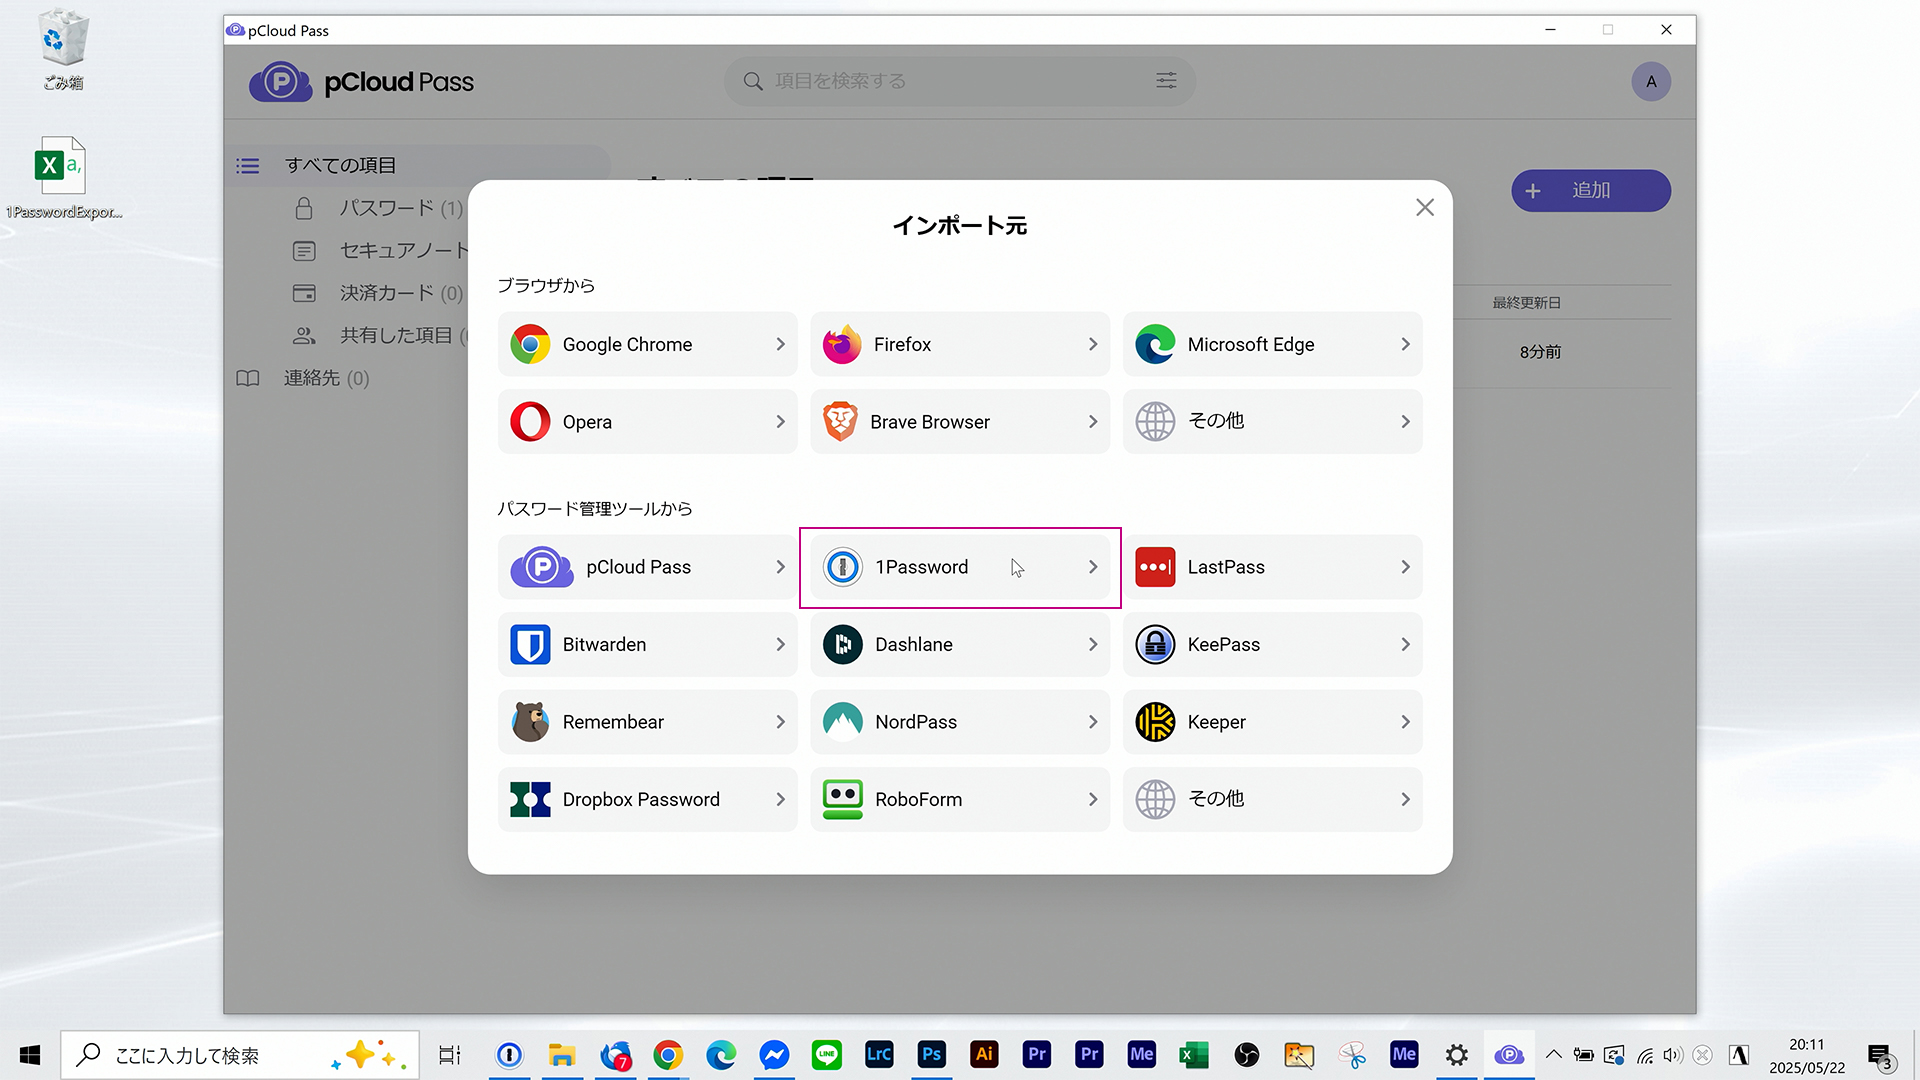Open Photoshop from the taskbar
Viewport: 1920px width, 1080px height.
click(x=931, y=1055)
